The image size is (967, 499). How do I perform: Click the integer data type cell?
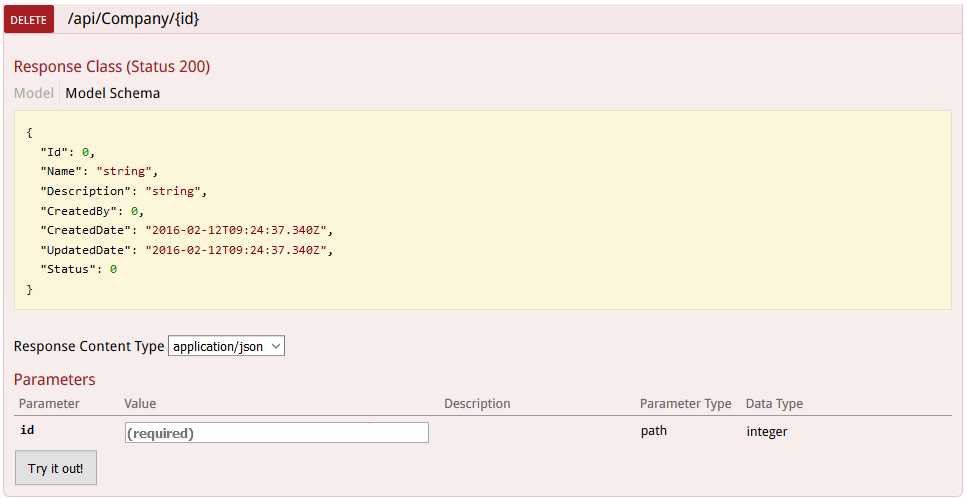pos(767,432)
